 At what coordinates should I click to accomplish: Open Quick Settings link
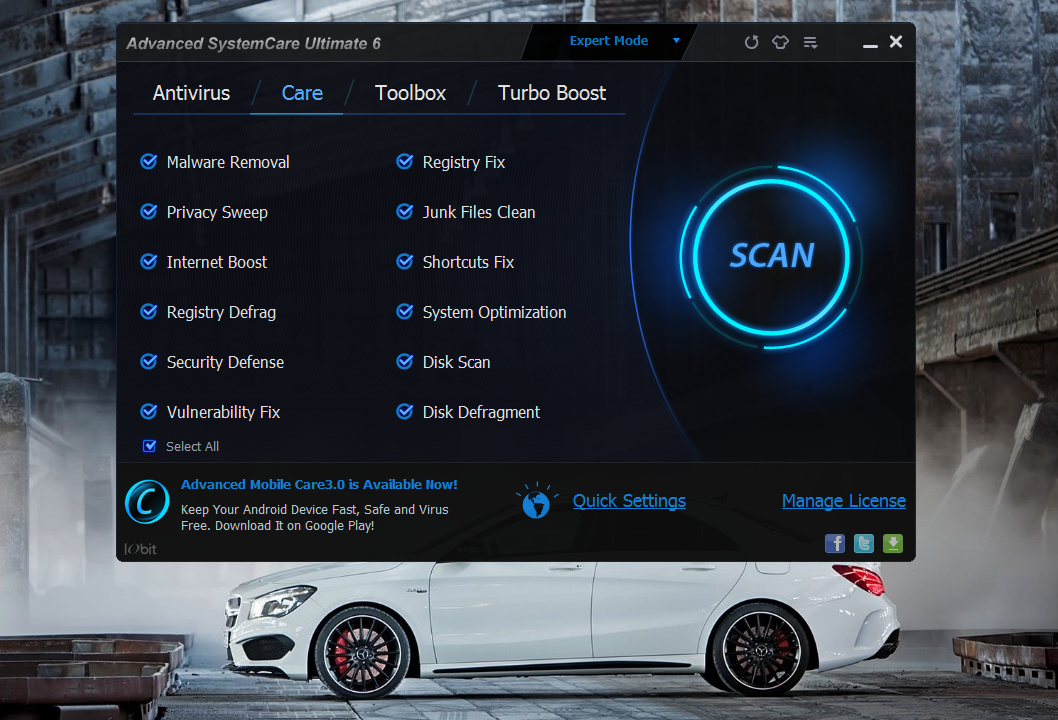point(629,501)
